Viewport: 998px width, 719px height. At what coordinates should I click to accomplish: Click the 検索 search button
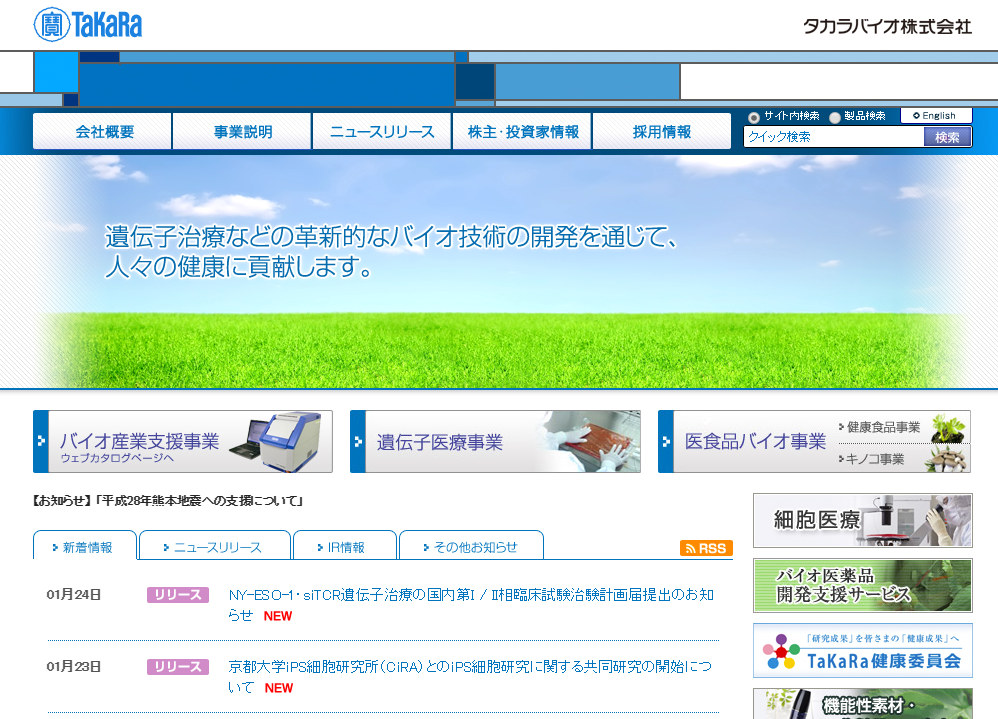(x=947, y=137)
